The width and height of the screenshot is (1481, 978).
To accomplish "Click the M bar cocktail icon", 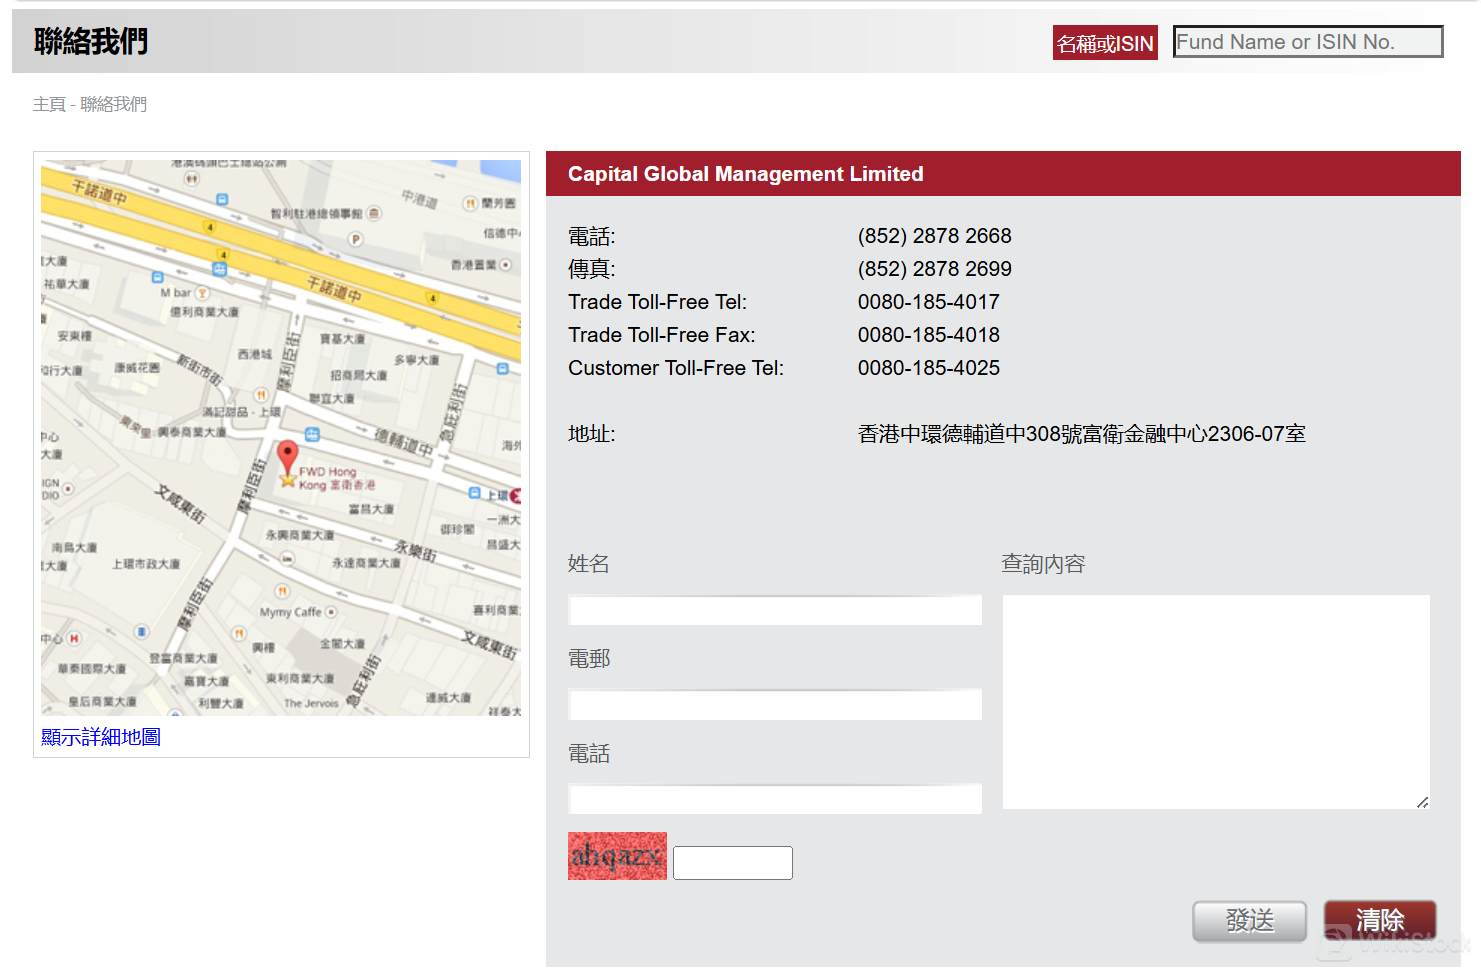I will (x=202, y=293).
